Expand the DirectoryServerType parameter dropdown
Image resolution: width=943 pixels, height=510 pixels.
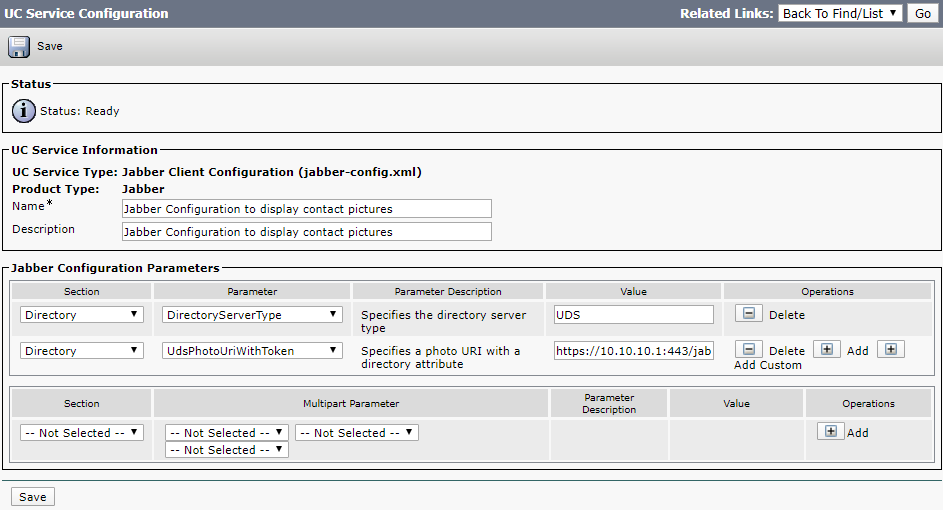[252, 315]
